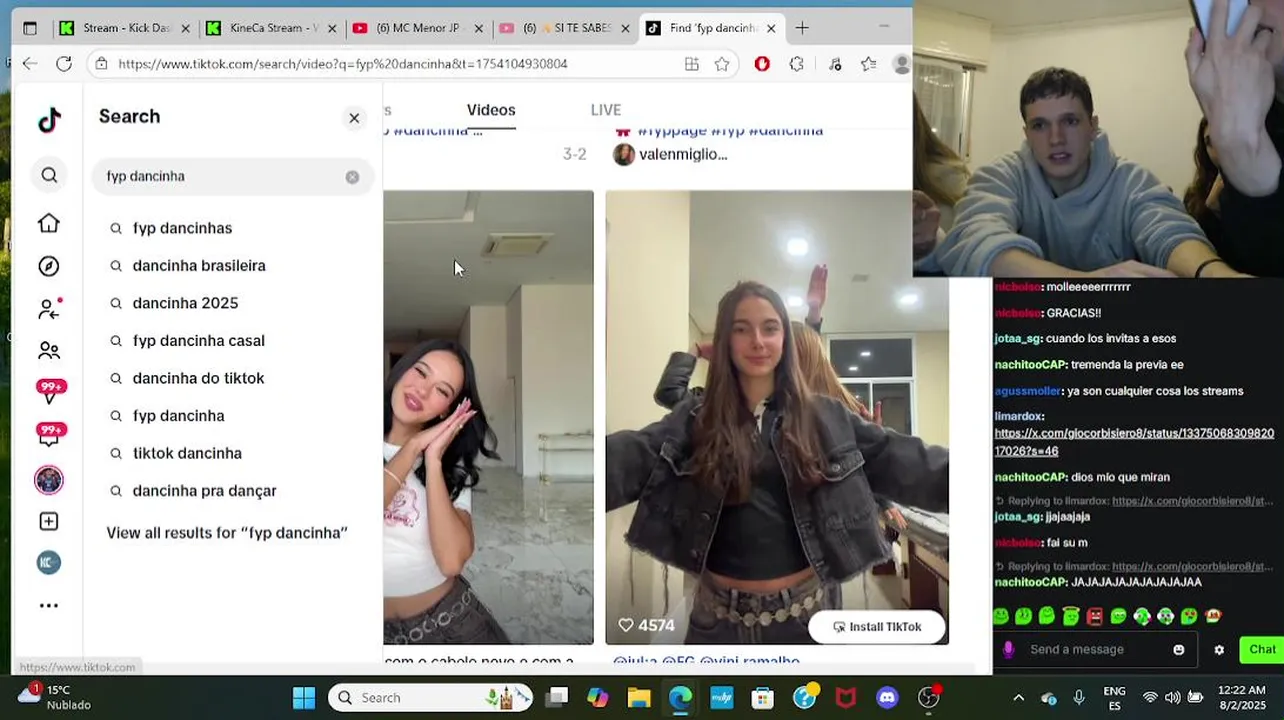Select the suggestion 'tiktok dancinha'

[188, 453]
